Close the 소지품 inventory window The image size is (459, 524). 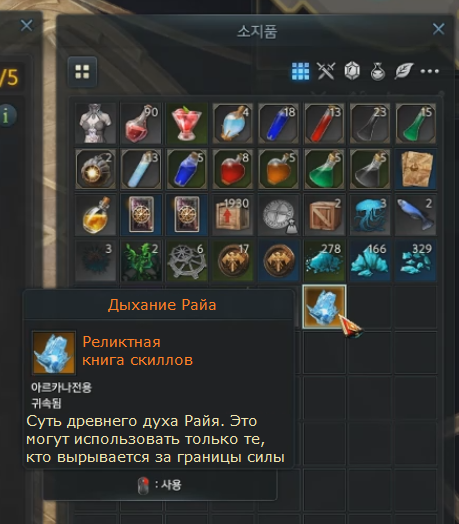click(x=439, y=29)
